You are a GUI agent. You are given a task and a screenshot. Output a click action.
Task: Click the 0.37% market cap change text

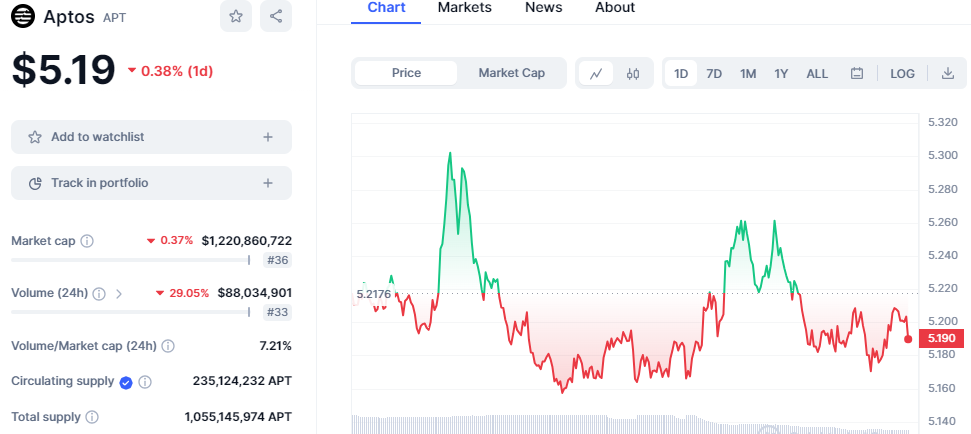176,240
